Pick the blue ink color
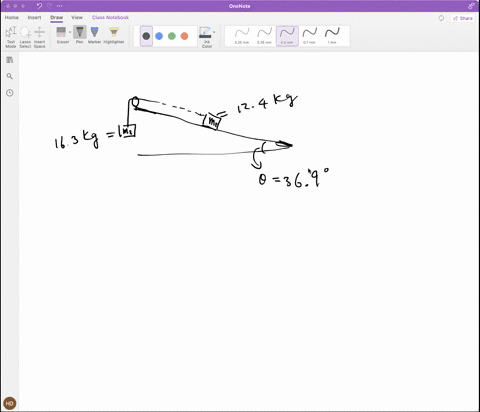Screen dimensions: 480x412 159,36
